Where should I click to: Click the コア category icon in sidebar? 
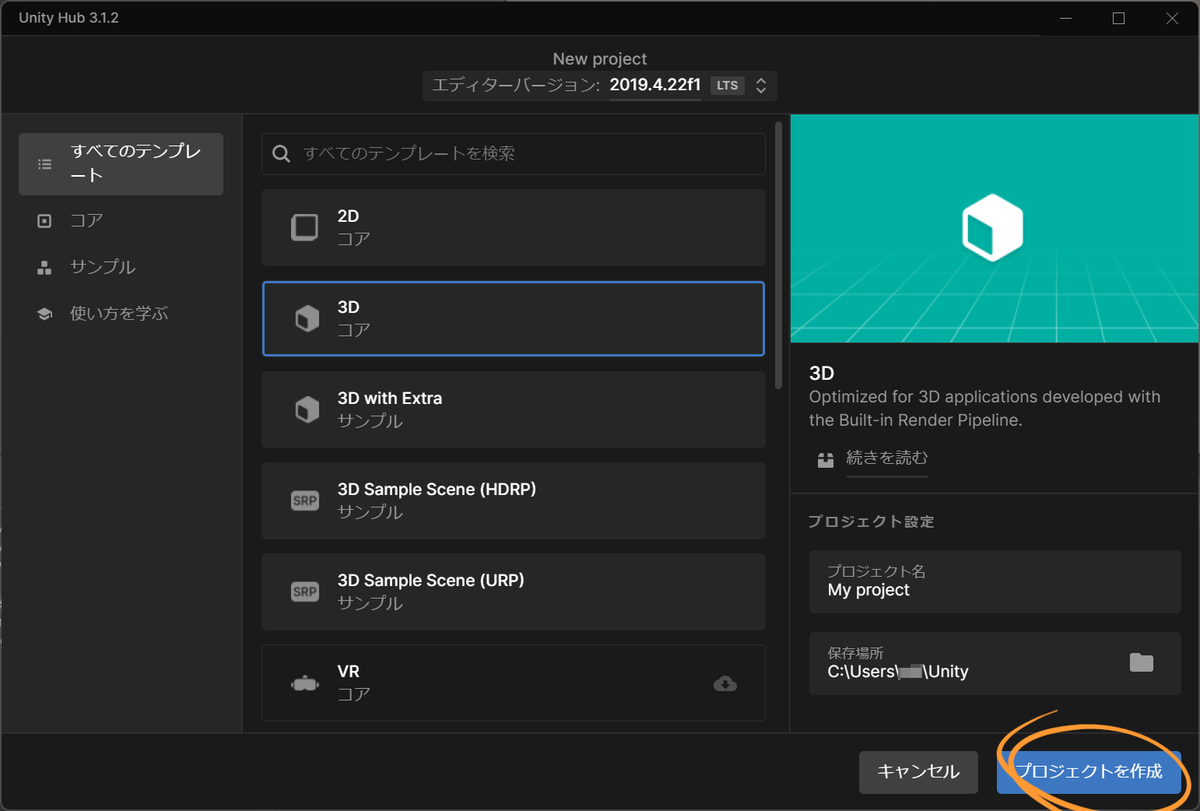click(44, 220)
